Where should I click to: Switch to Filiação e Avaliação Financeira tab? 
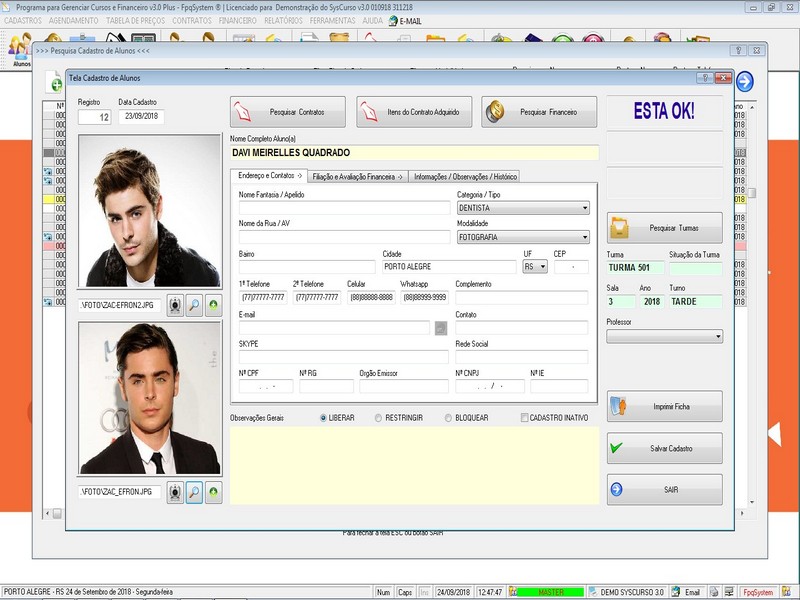pos(357,177)
